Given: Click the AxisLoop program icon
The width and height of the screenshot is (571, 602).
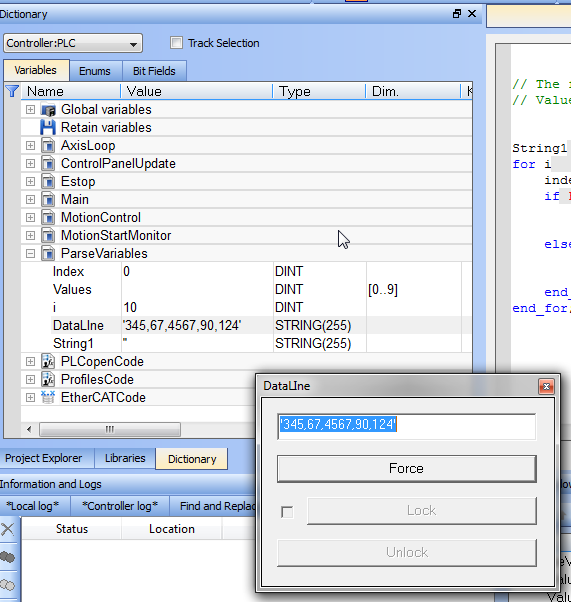Looking at the screenshot, I should pyautogui.click(x=48, y=146).
